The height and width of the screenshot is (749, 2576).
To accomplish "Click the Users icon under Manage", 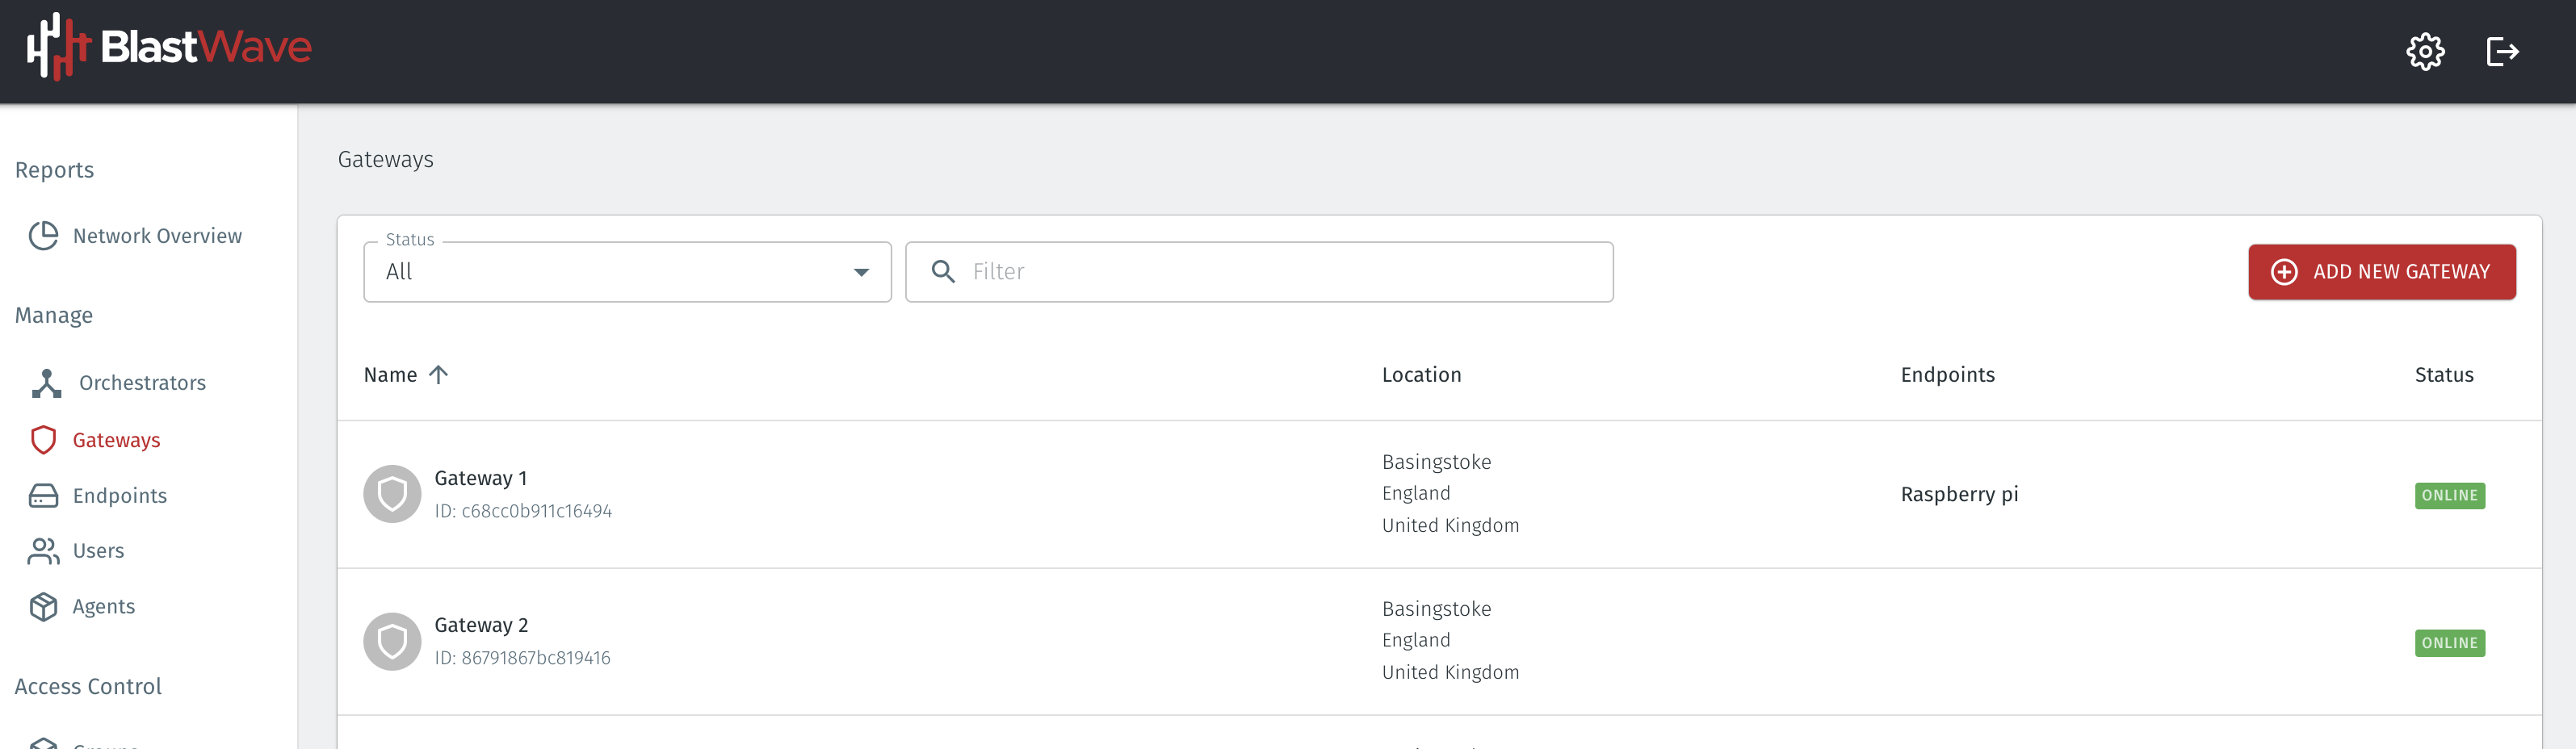I will click(x=44, y=550).
